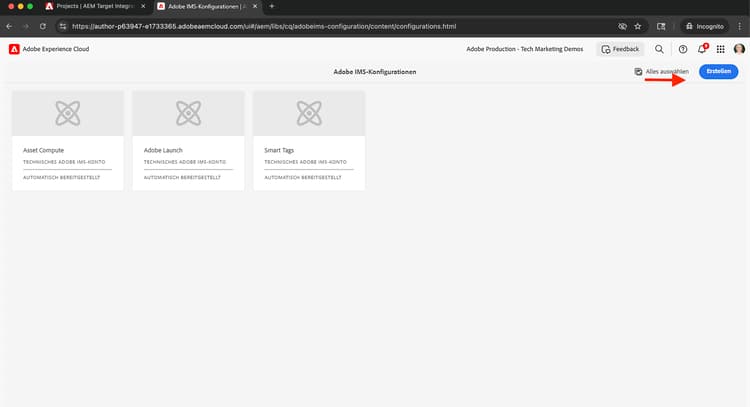Click Automatisch bereitgestellt under Smart Tags
750x407 pixels.
coord(303,177)
